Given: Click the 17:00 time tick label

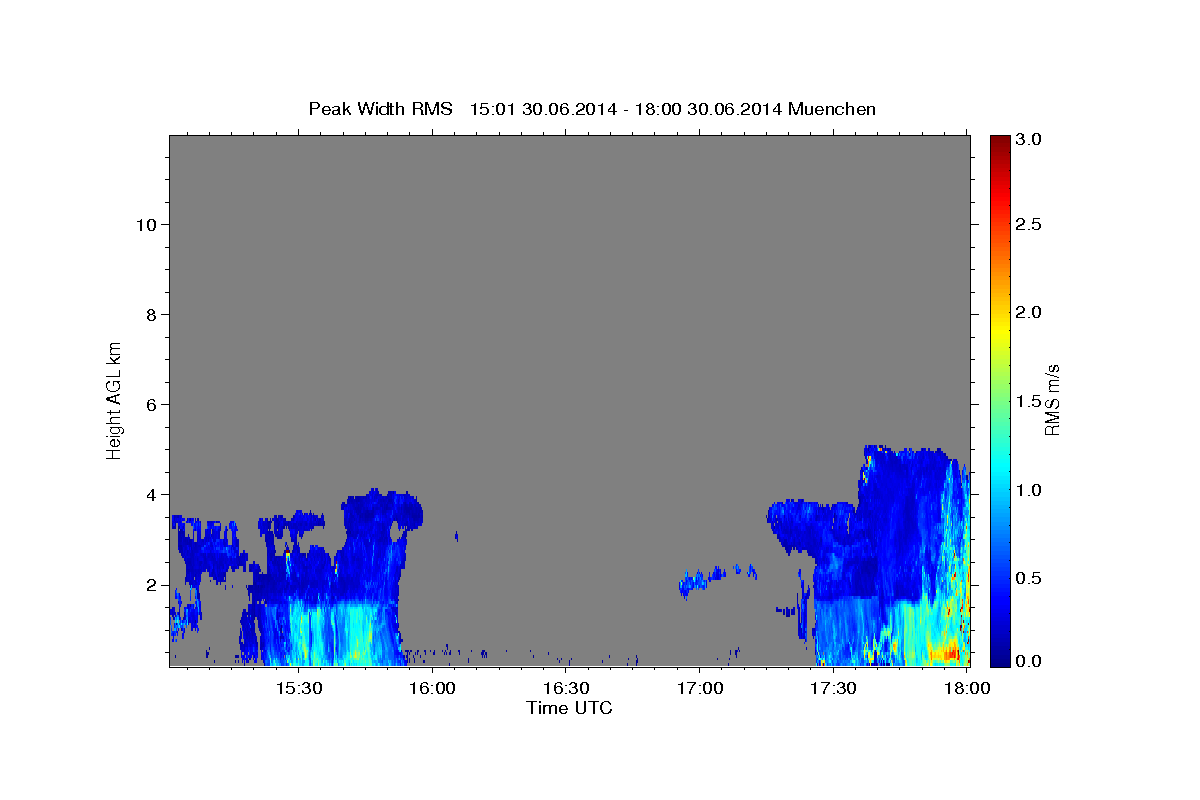Looking at the screenshot, I should tap(700, 688).
